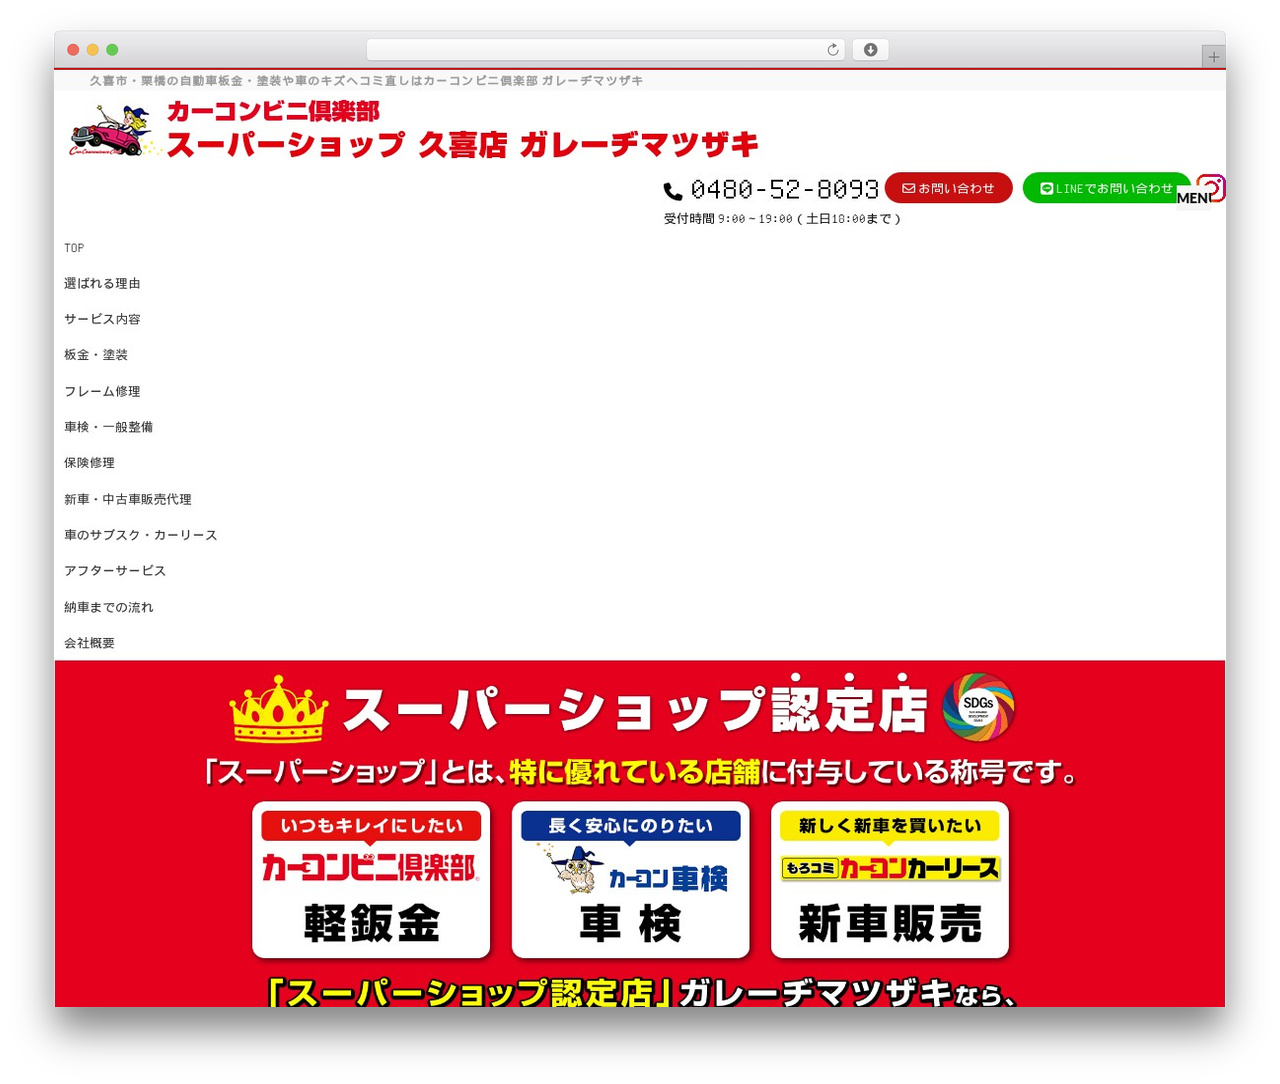The image size is (1280, 1084).
Task: Open 車のサブスク・カーリース menu item
Action: tap(141, 535)
